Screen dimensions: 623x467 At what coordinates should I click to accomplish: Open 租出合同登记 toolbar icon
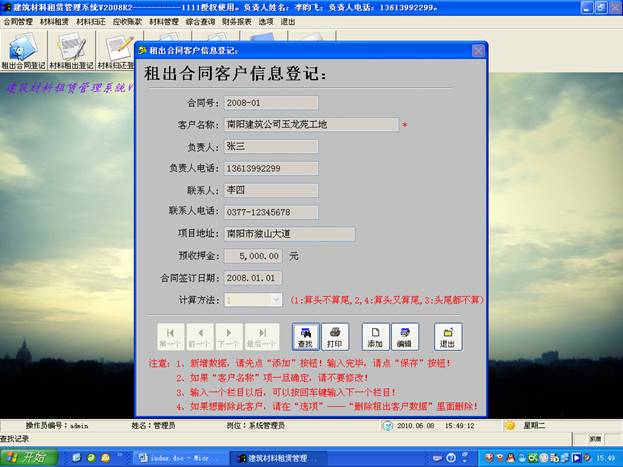(24, 52)
